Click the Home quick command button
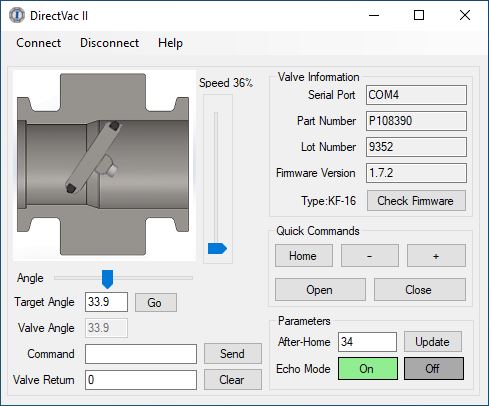Image resolution: width=489 pixels, height=406 pixels. pyautogui.click(x=304, y=256)
